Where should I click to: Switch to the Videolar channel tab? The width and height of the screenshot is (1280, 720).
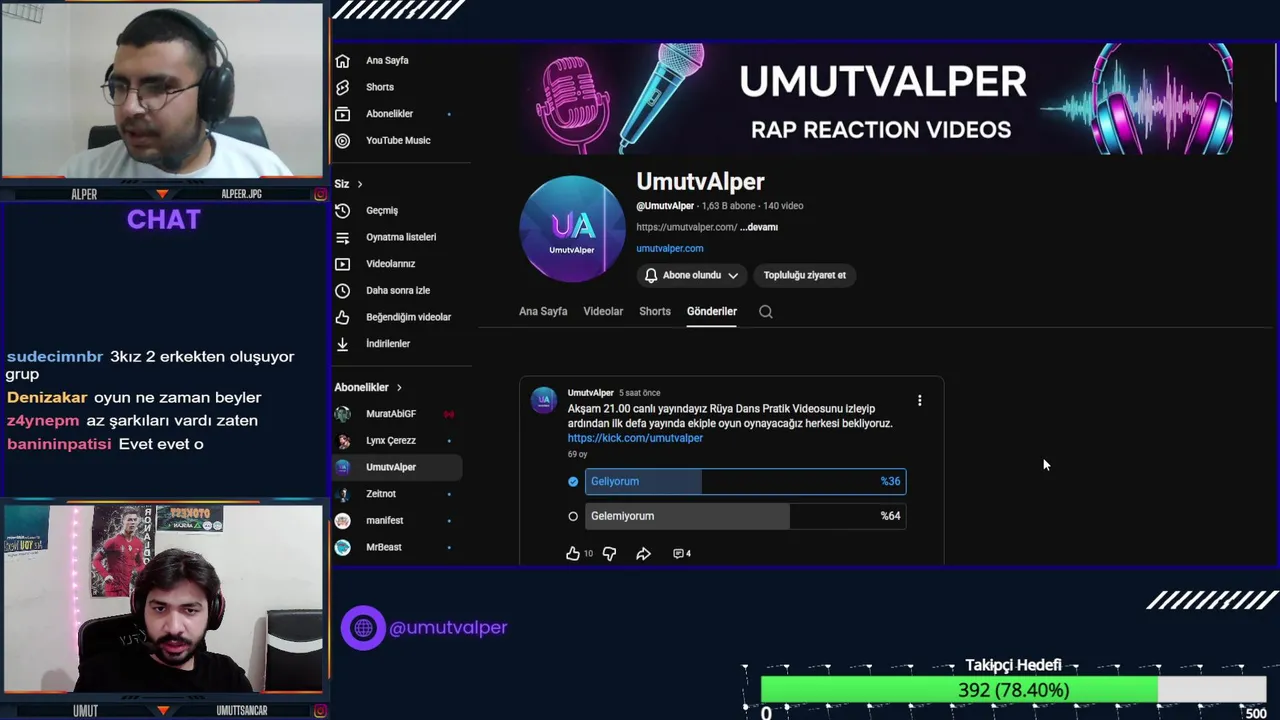click(603, 312)
